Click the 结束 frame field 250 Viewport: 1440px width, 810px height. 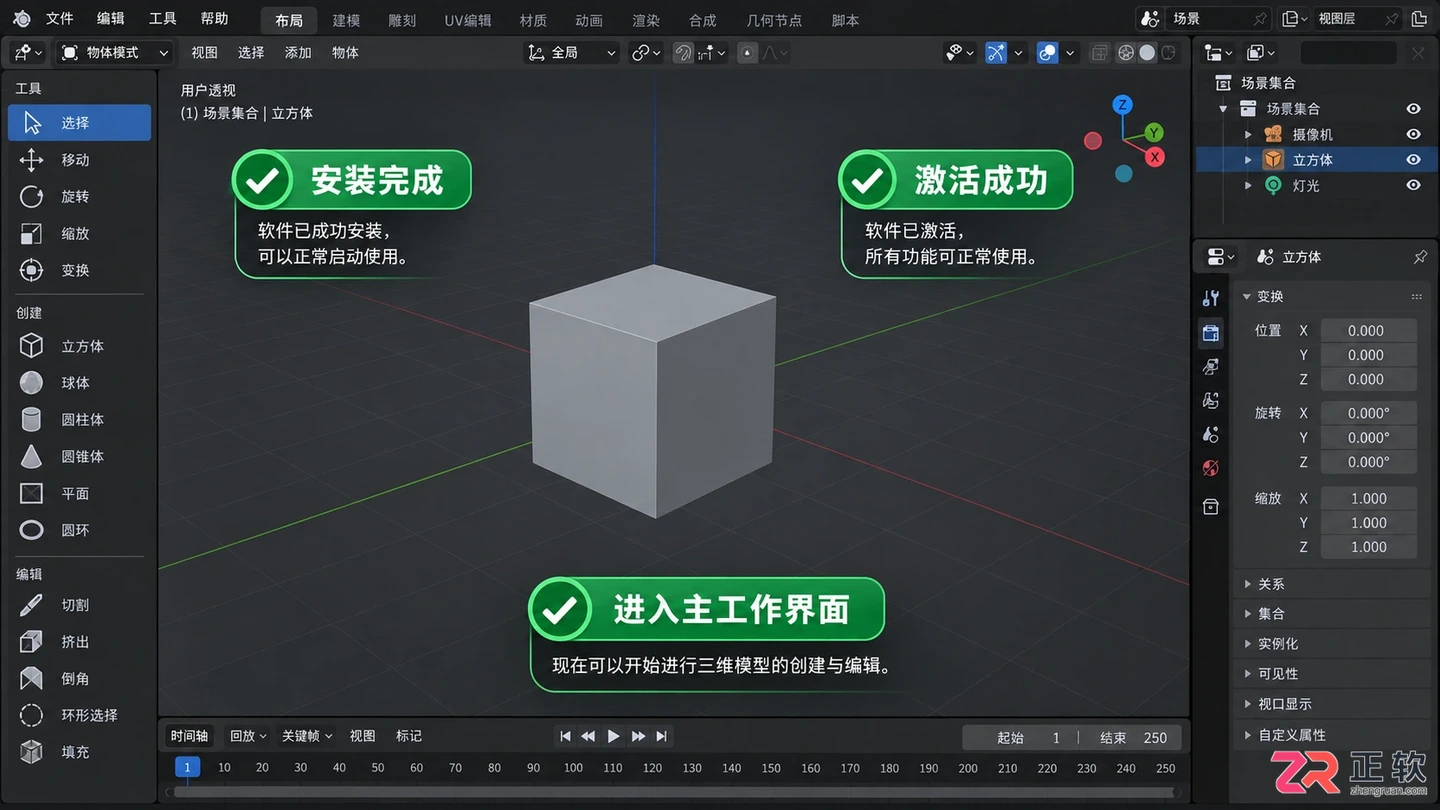(x=1131, y=738)
